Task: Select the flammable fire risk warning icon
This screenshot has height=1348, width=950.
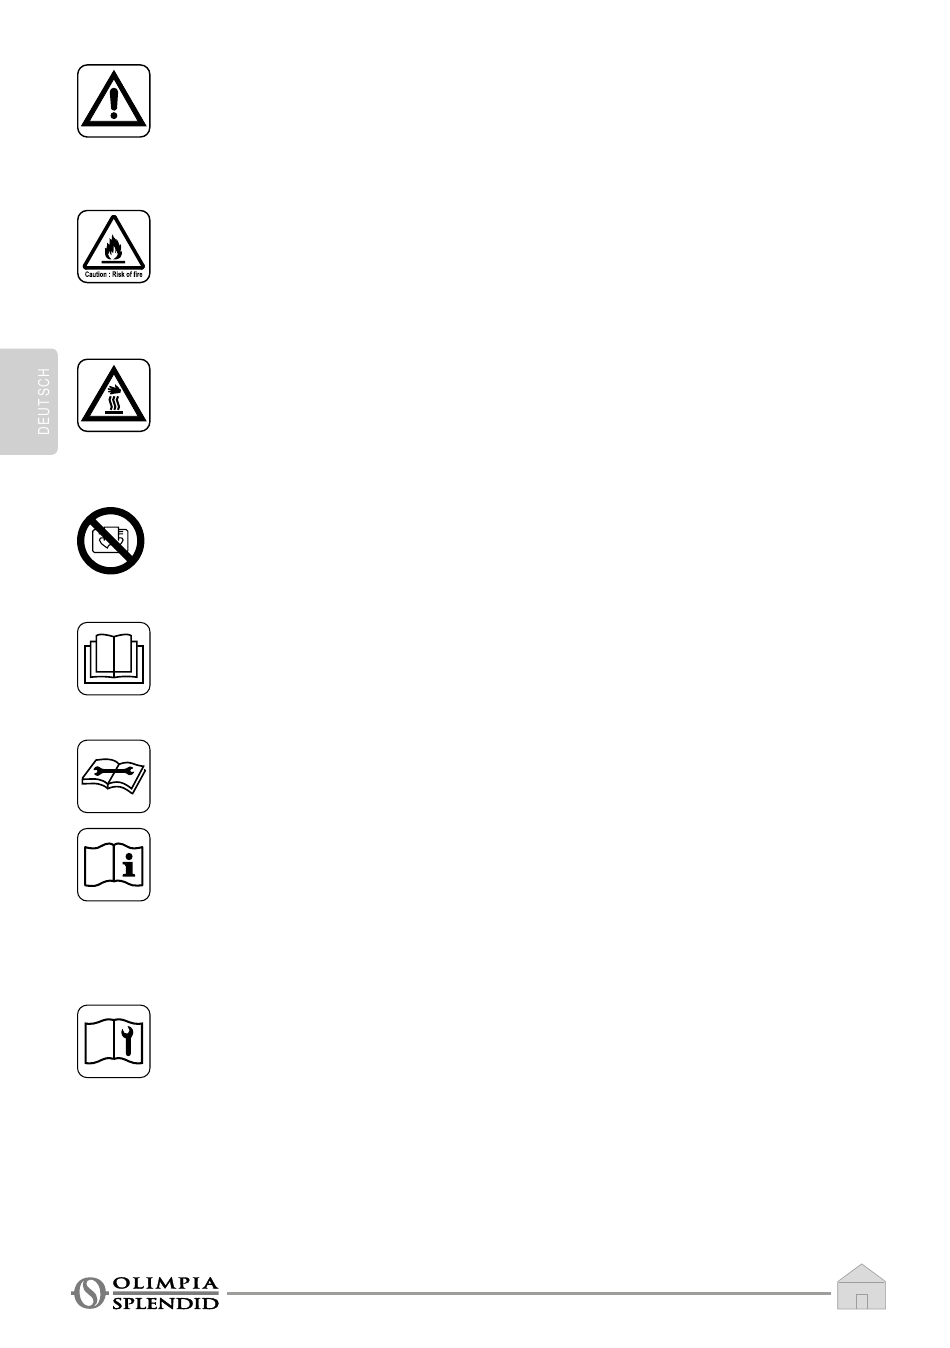Action: (x=114, y=246)
